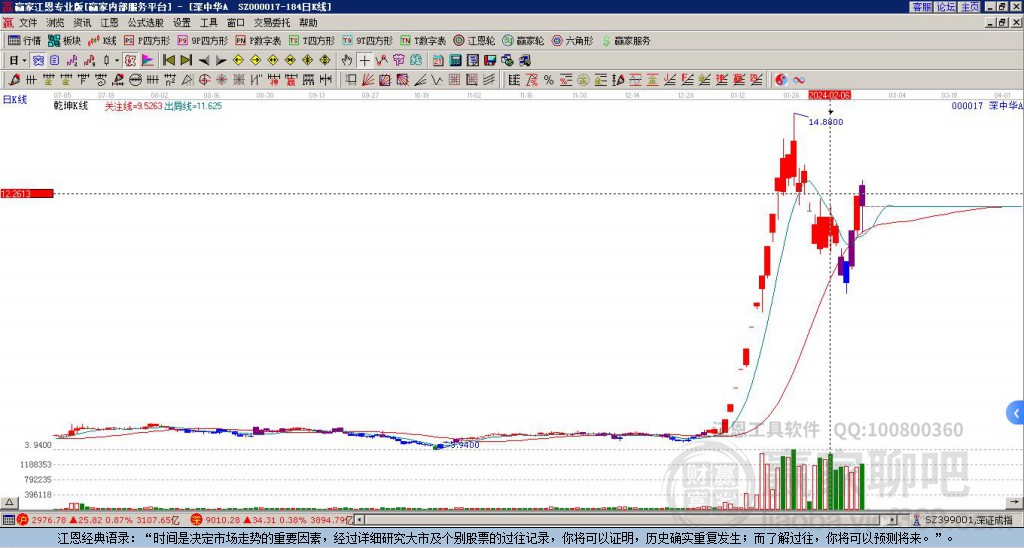Open the 江恩 menu
This screenshot has height=548, width=1024.
pyautogui.click(x=109, y=23)
